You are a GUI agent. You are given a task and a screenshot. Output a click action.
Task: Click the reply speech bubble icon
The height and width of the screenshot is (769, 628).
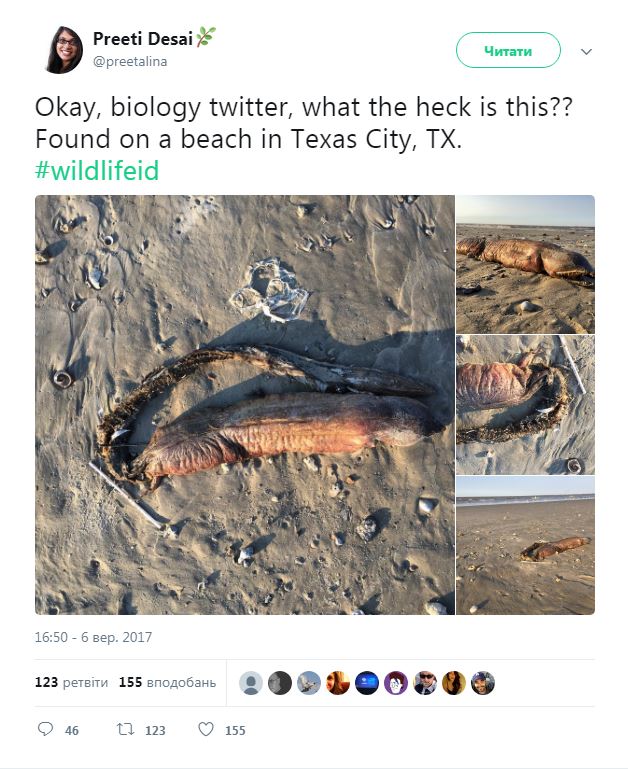click(45, 730)
